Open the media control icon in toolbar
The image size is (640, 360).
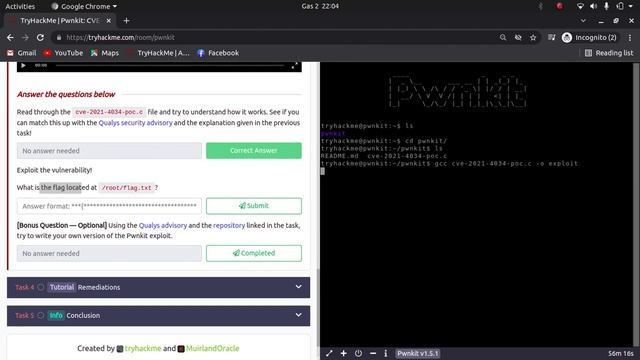point(551,38)
